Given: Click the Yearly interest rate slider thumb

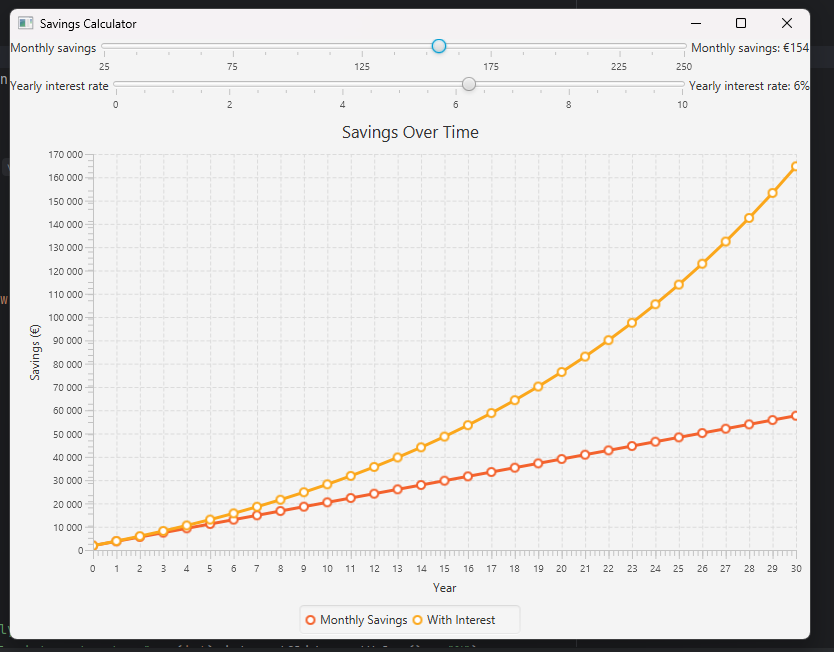Looking at the screenshot, I should [x=469, y=84].
